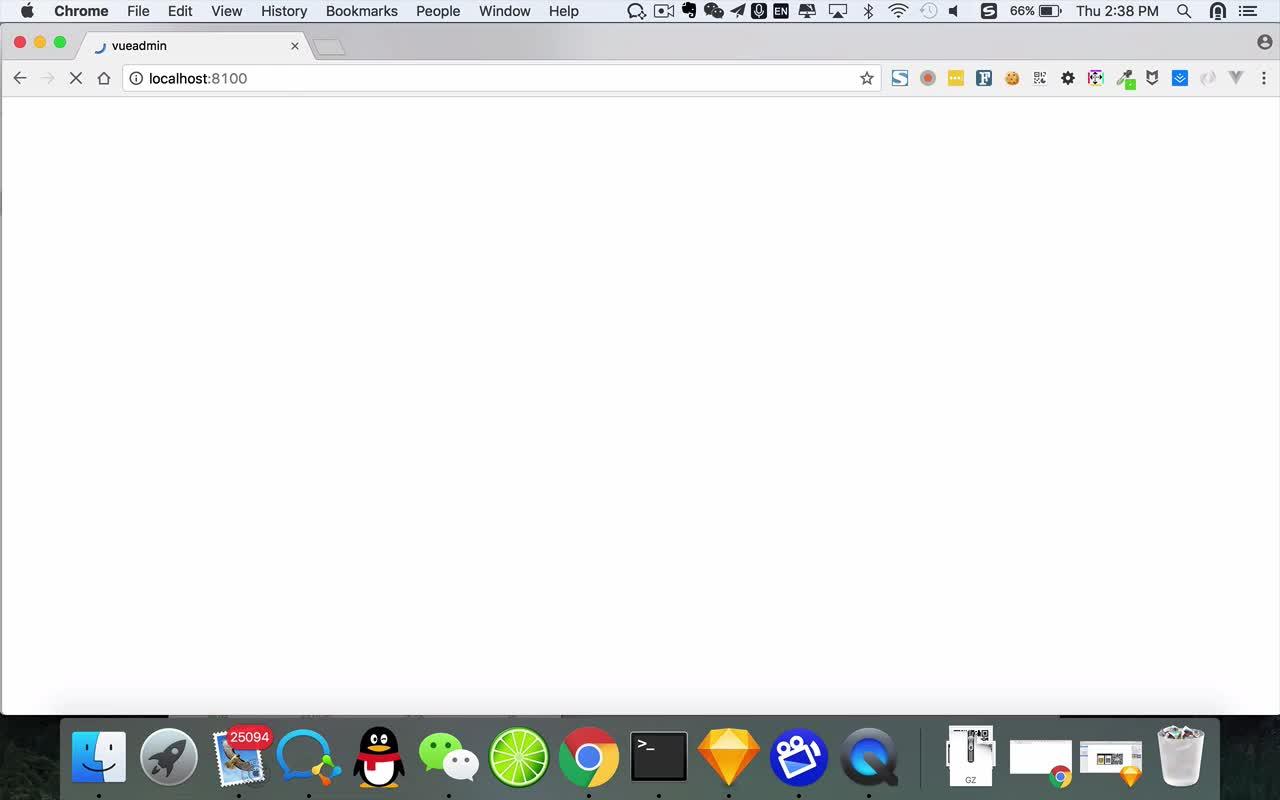Go to the home page via house icon
Image resolution: width=1280 pixels, height=800 pixels.
(104, 78)
